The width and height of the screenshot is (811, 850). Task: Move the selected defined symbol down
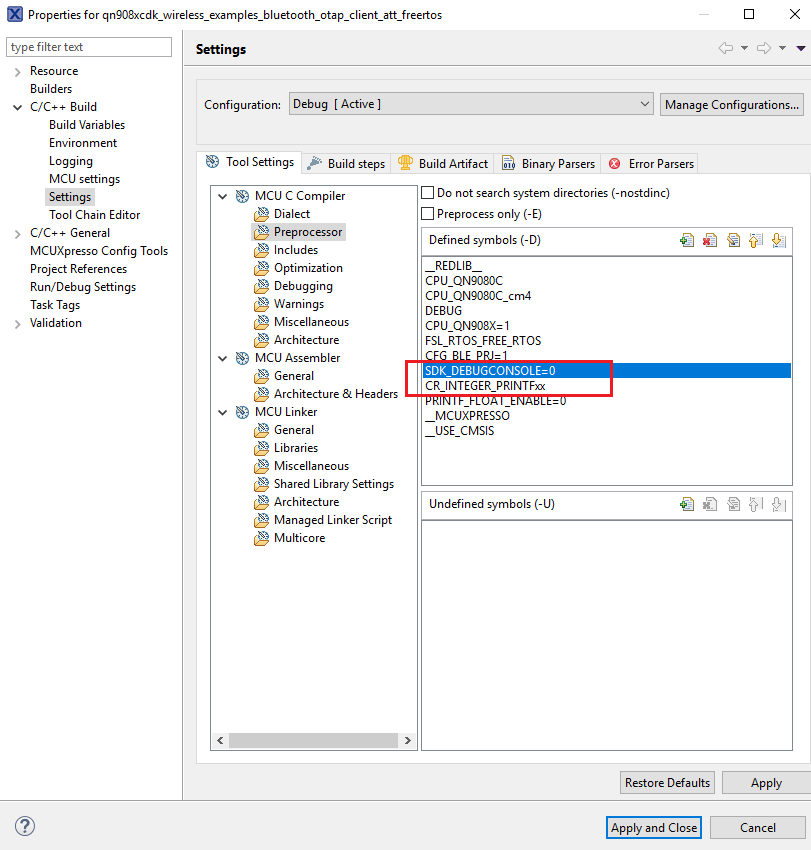click(x=778, y=240)
